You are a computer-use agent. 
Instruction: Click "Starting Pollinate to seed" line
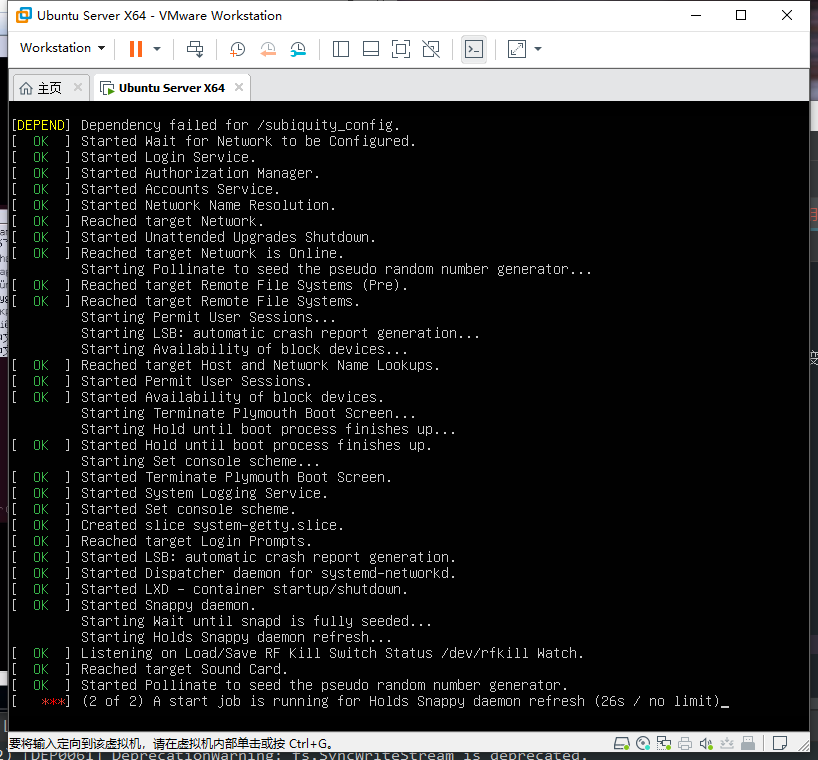pyautogui.click(x=336, y=269)
